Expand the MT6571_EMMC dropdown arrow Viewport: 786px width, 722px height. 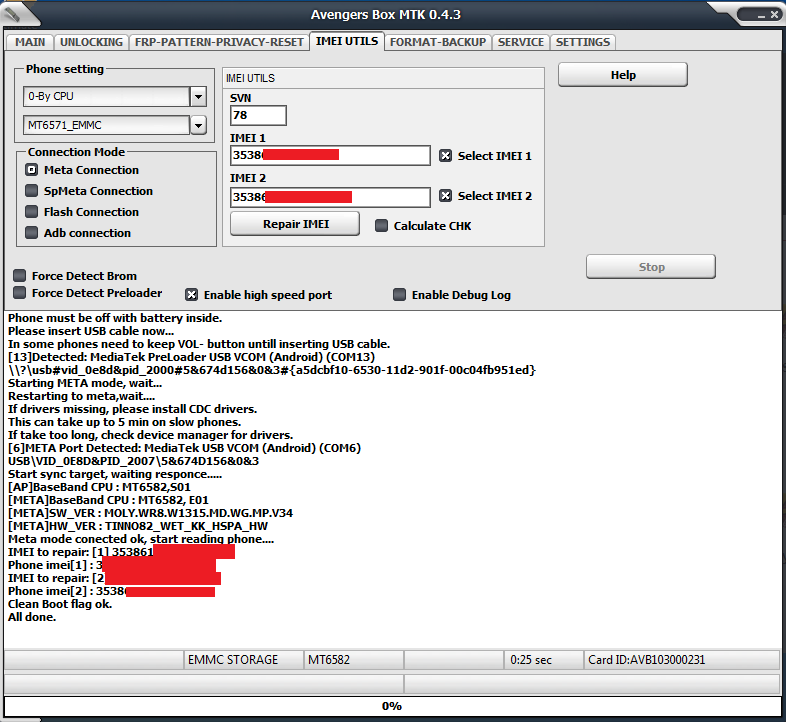coord(199,125)
